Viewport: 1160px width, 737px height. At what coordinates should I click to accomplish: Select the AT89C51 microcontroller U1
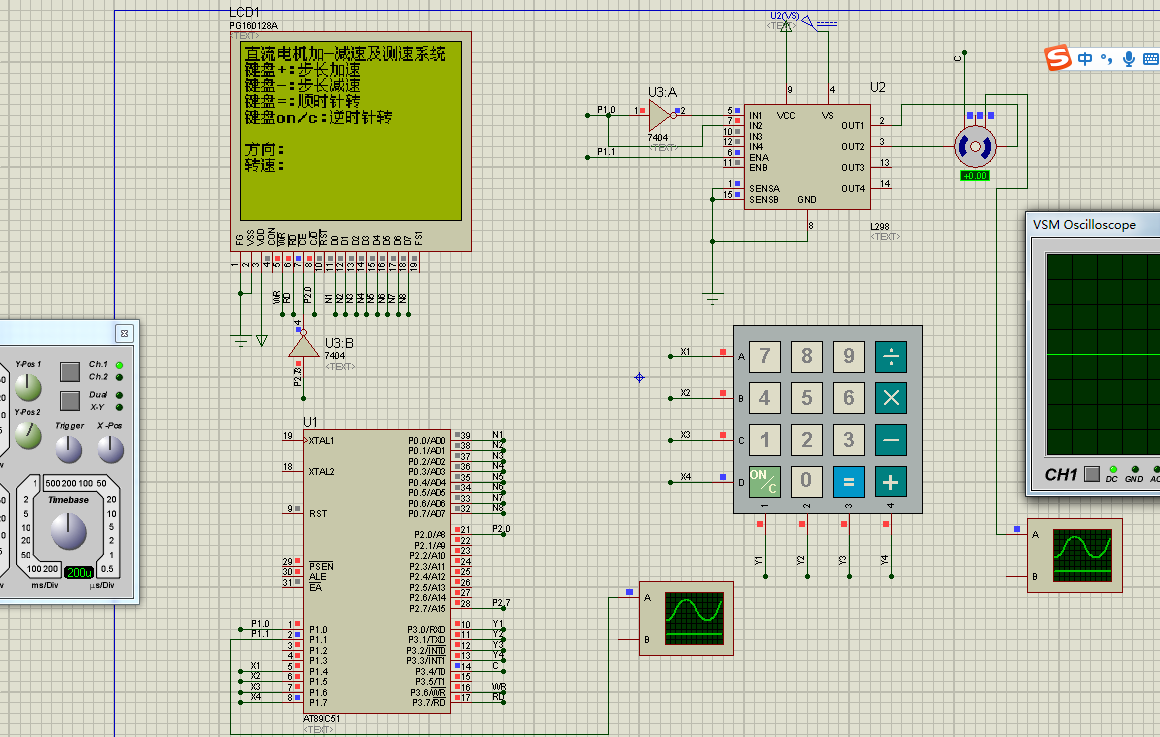click(x=377, y=571)
